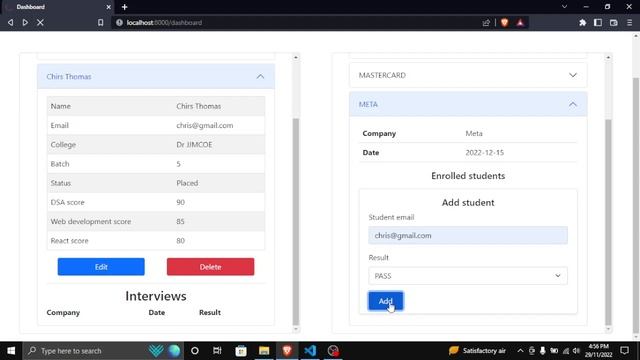Click the microphone tray icon
The height and width of the screenshot is (360, 640).
coord(542,351)
